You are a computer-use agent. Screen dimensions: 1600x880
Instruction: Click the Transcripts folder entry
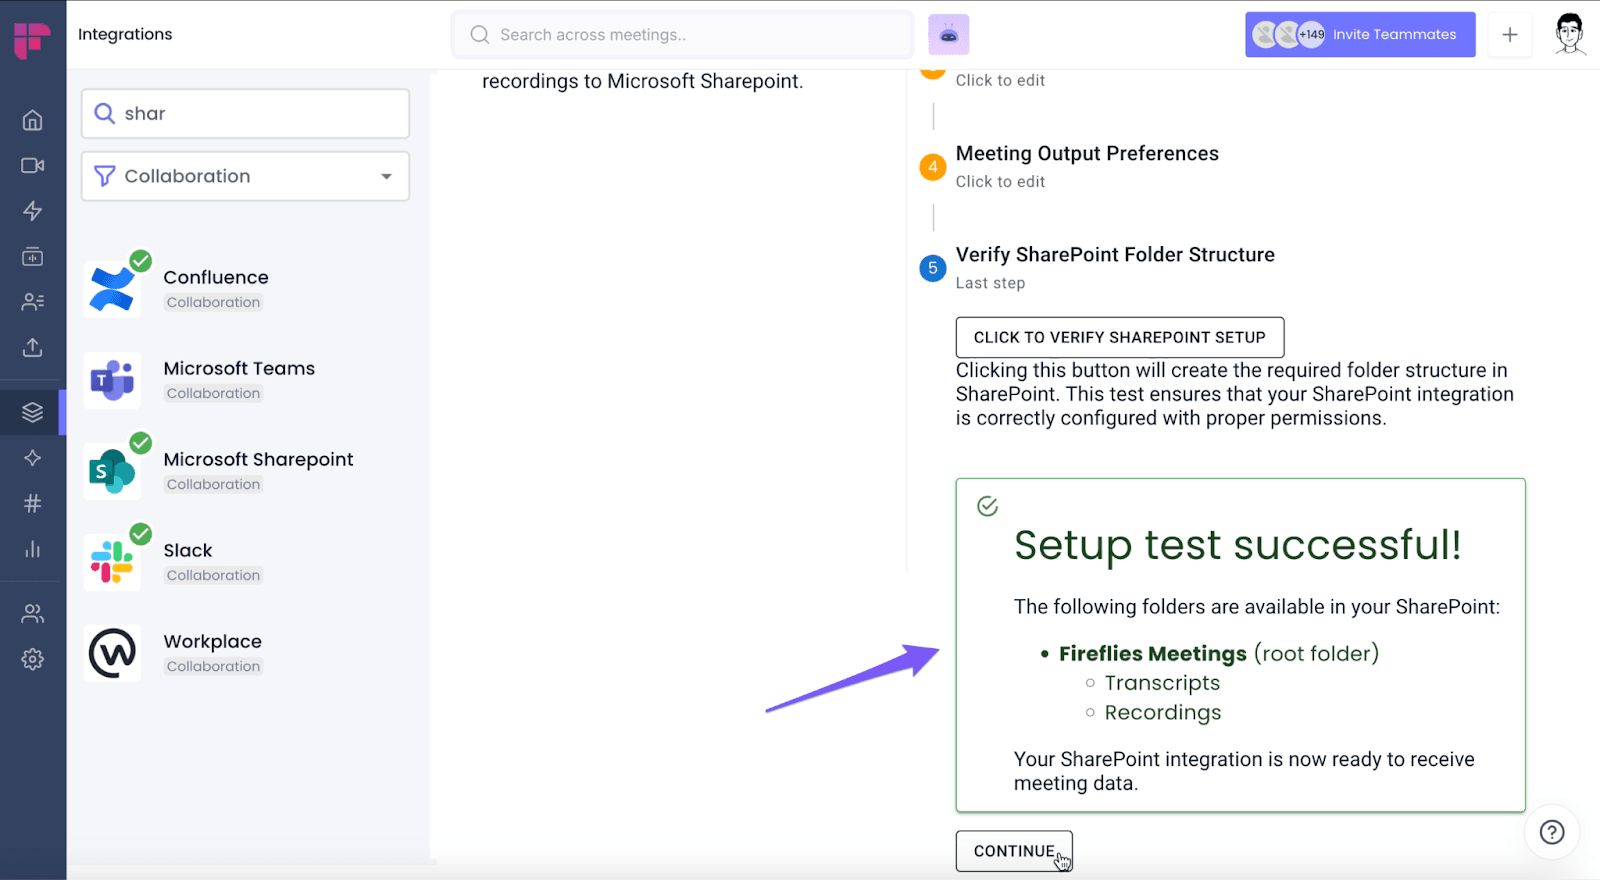point(1162,683)
